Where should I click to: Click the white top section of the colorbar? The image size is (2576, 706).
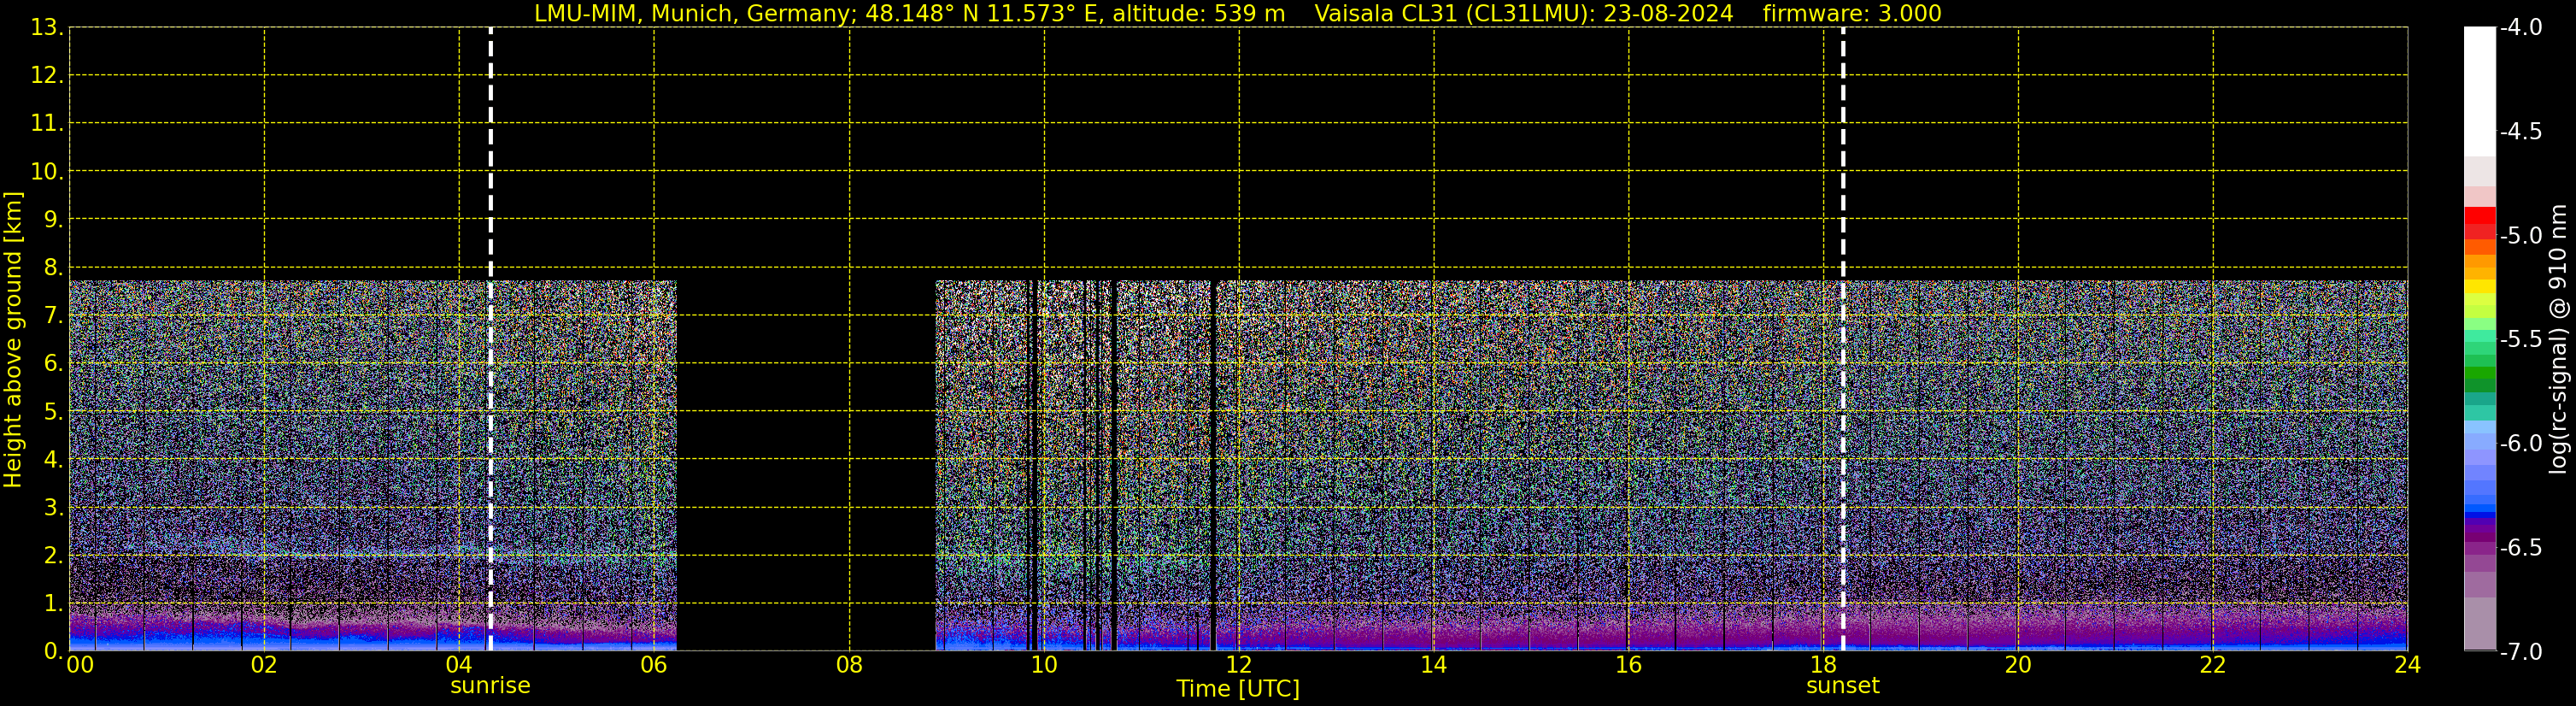click(x=2479, y=90)
